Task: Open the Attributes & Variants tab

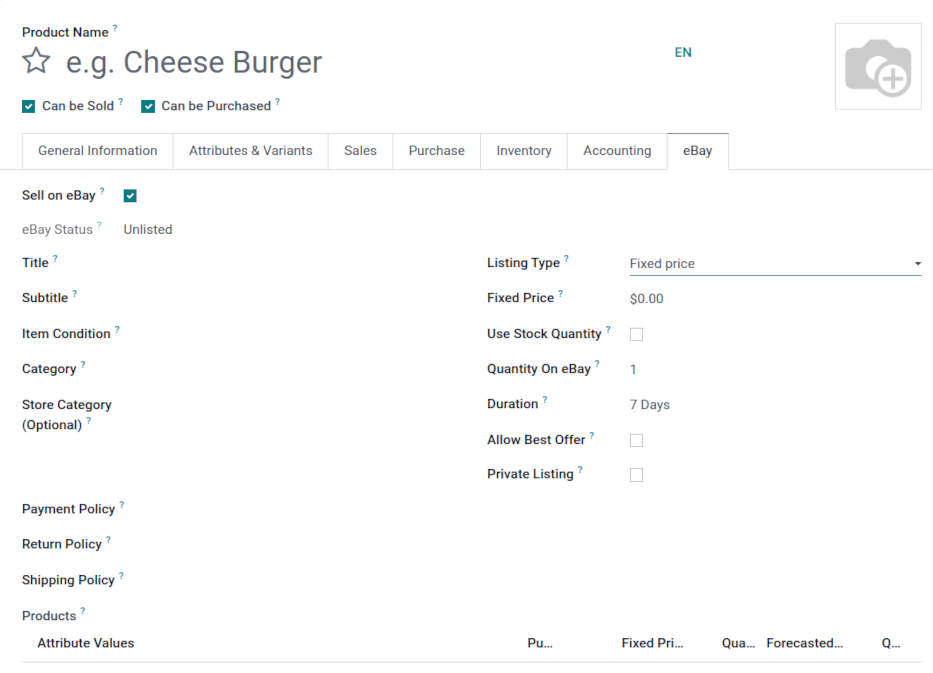Action: (250, 151)
